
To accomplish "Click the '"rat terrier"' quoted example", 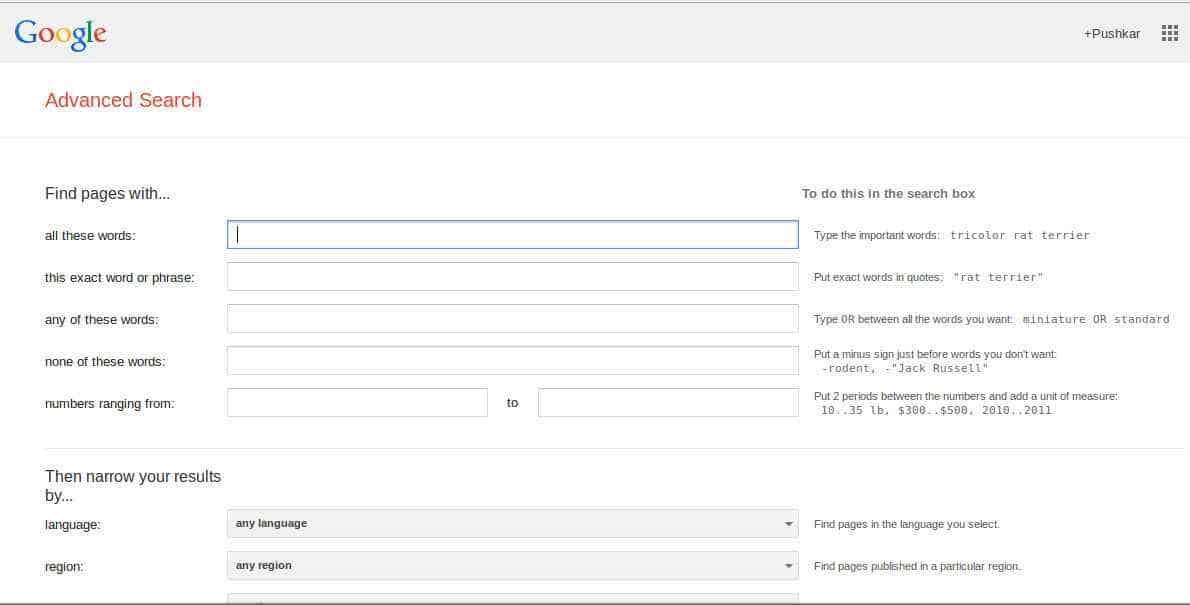I will click(998, 277).
